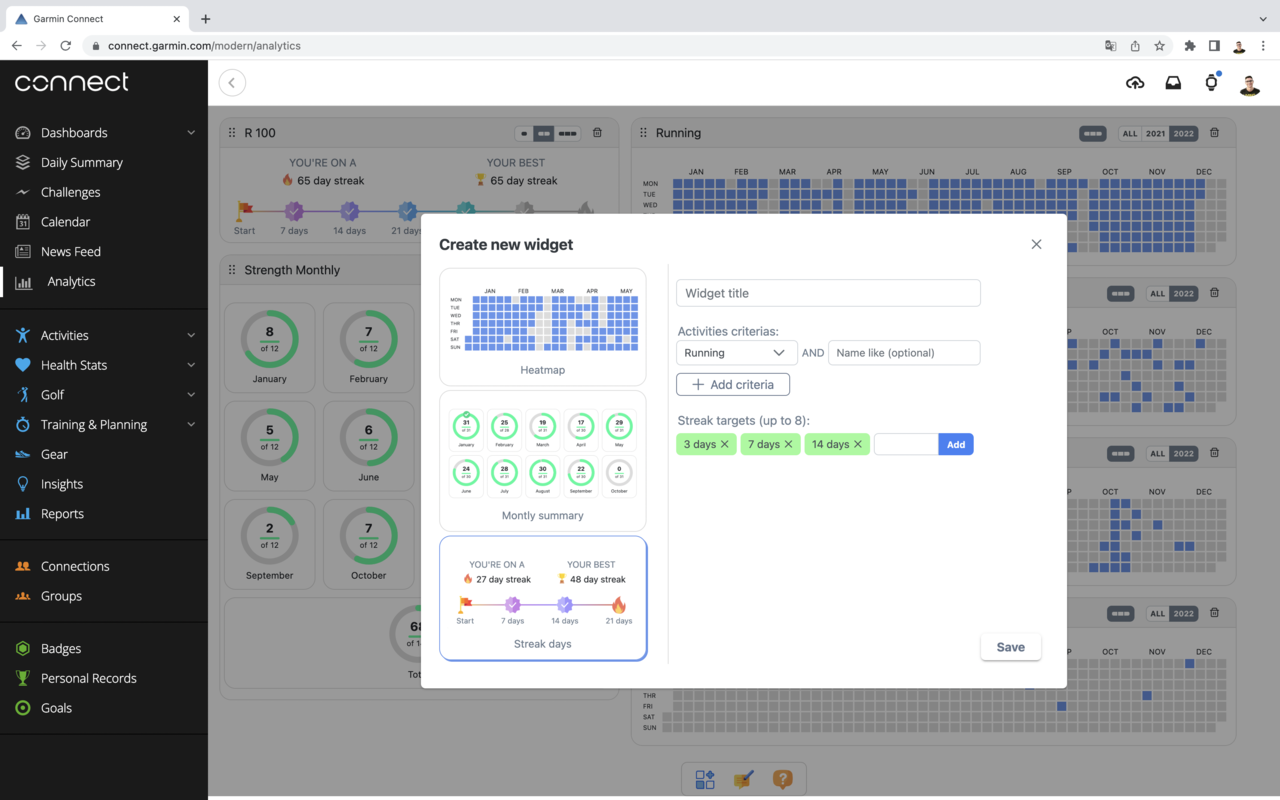Click the translate page icon
The width and height of the screenshot is (1280, 800).
click(1110, 46)
